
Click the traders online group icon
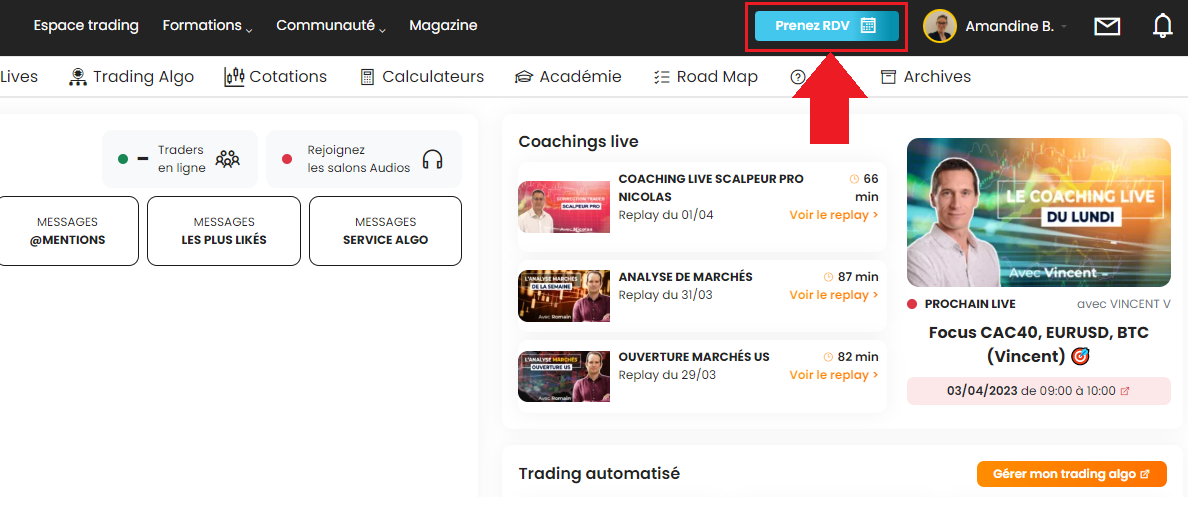pos(228,159)
